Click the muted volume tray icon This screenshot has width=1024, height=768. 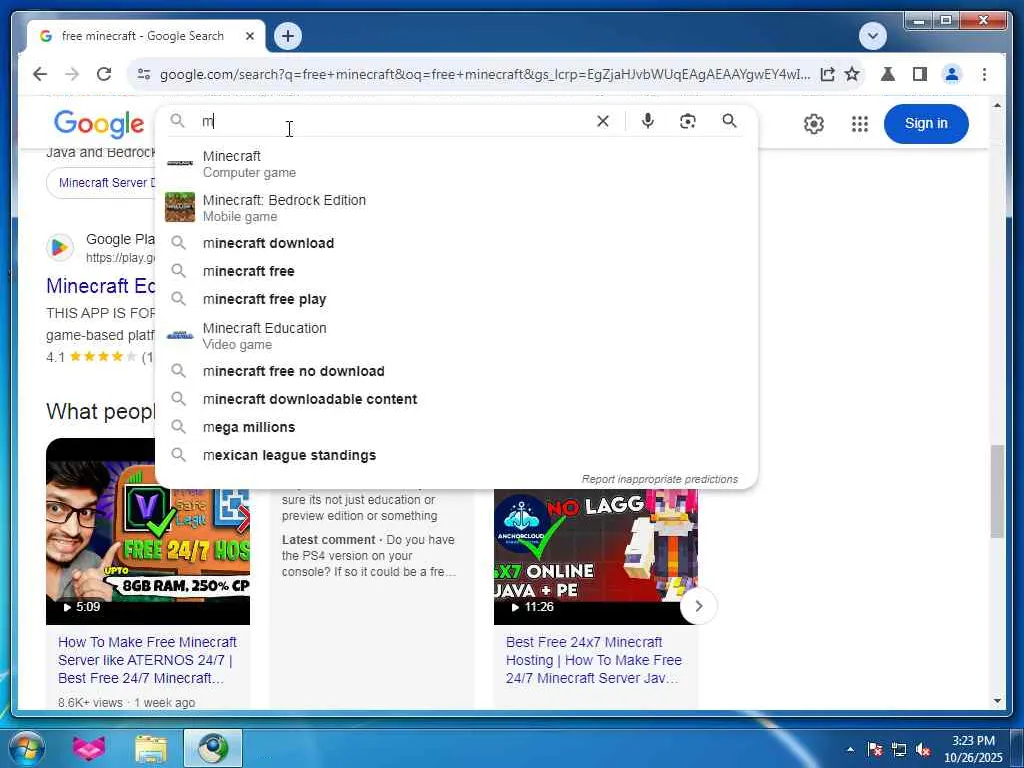click(923, 749)
